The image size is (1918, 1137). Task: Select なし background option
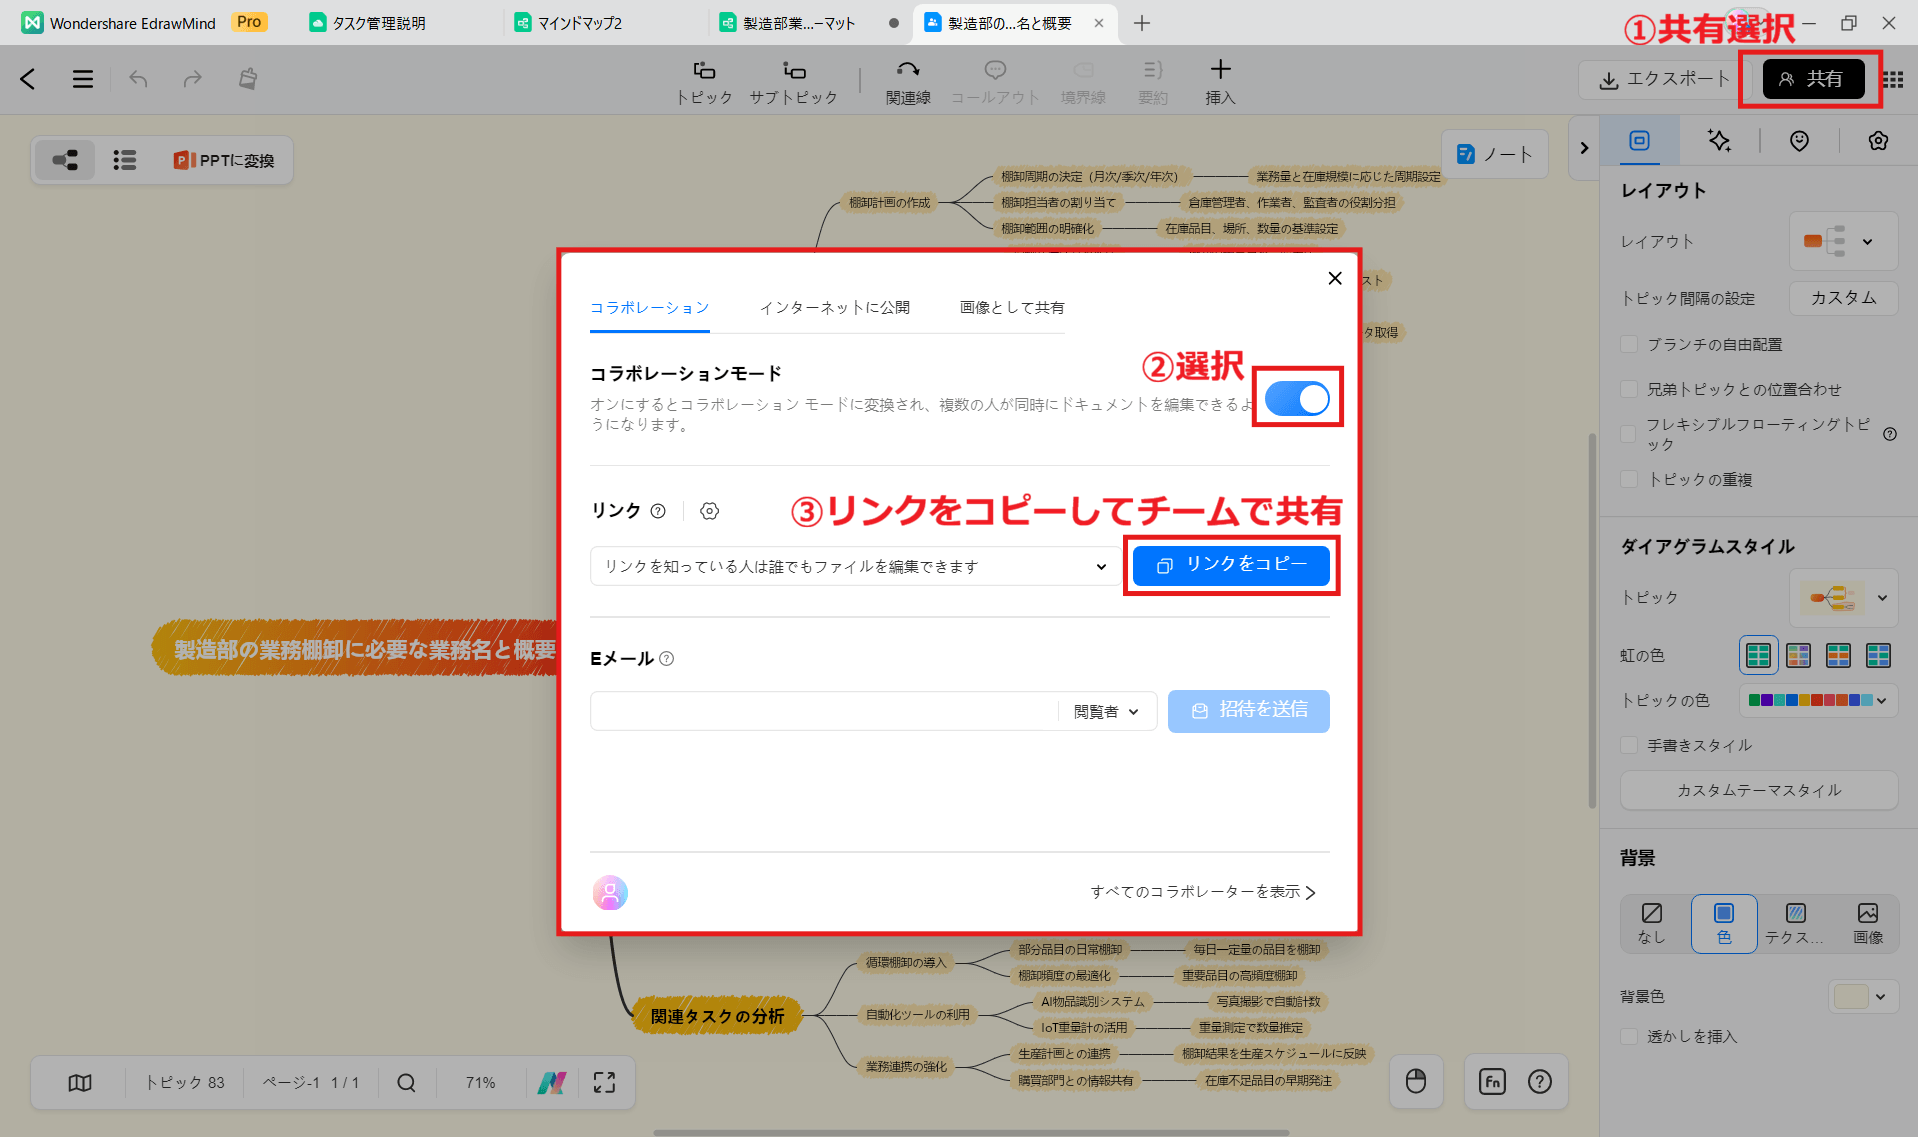pyautogui.click(x=1652, y=923)
